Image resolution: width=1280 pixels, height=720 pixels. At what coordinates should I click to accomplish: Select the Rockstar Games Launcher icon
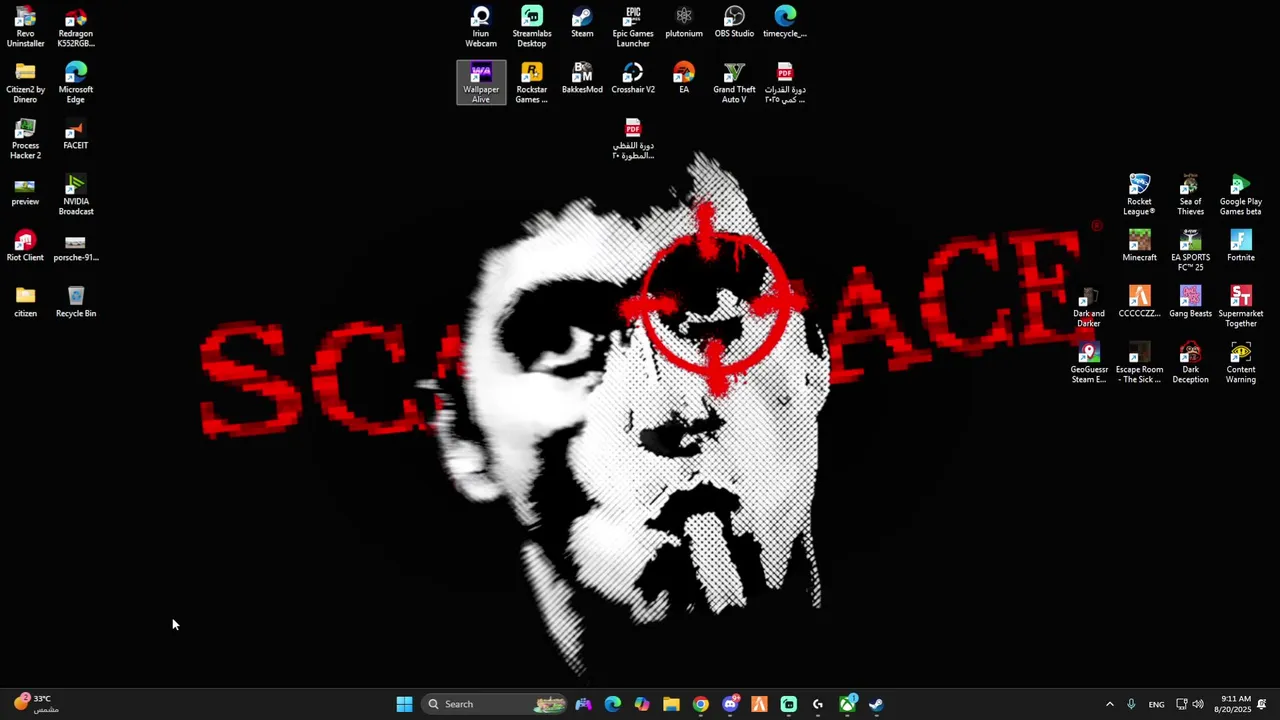[532, 83]
